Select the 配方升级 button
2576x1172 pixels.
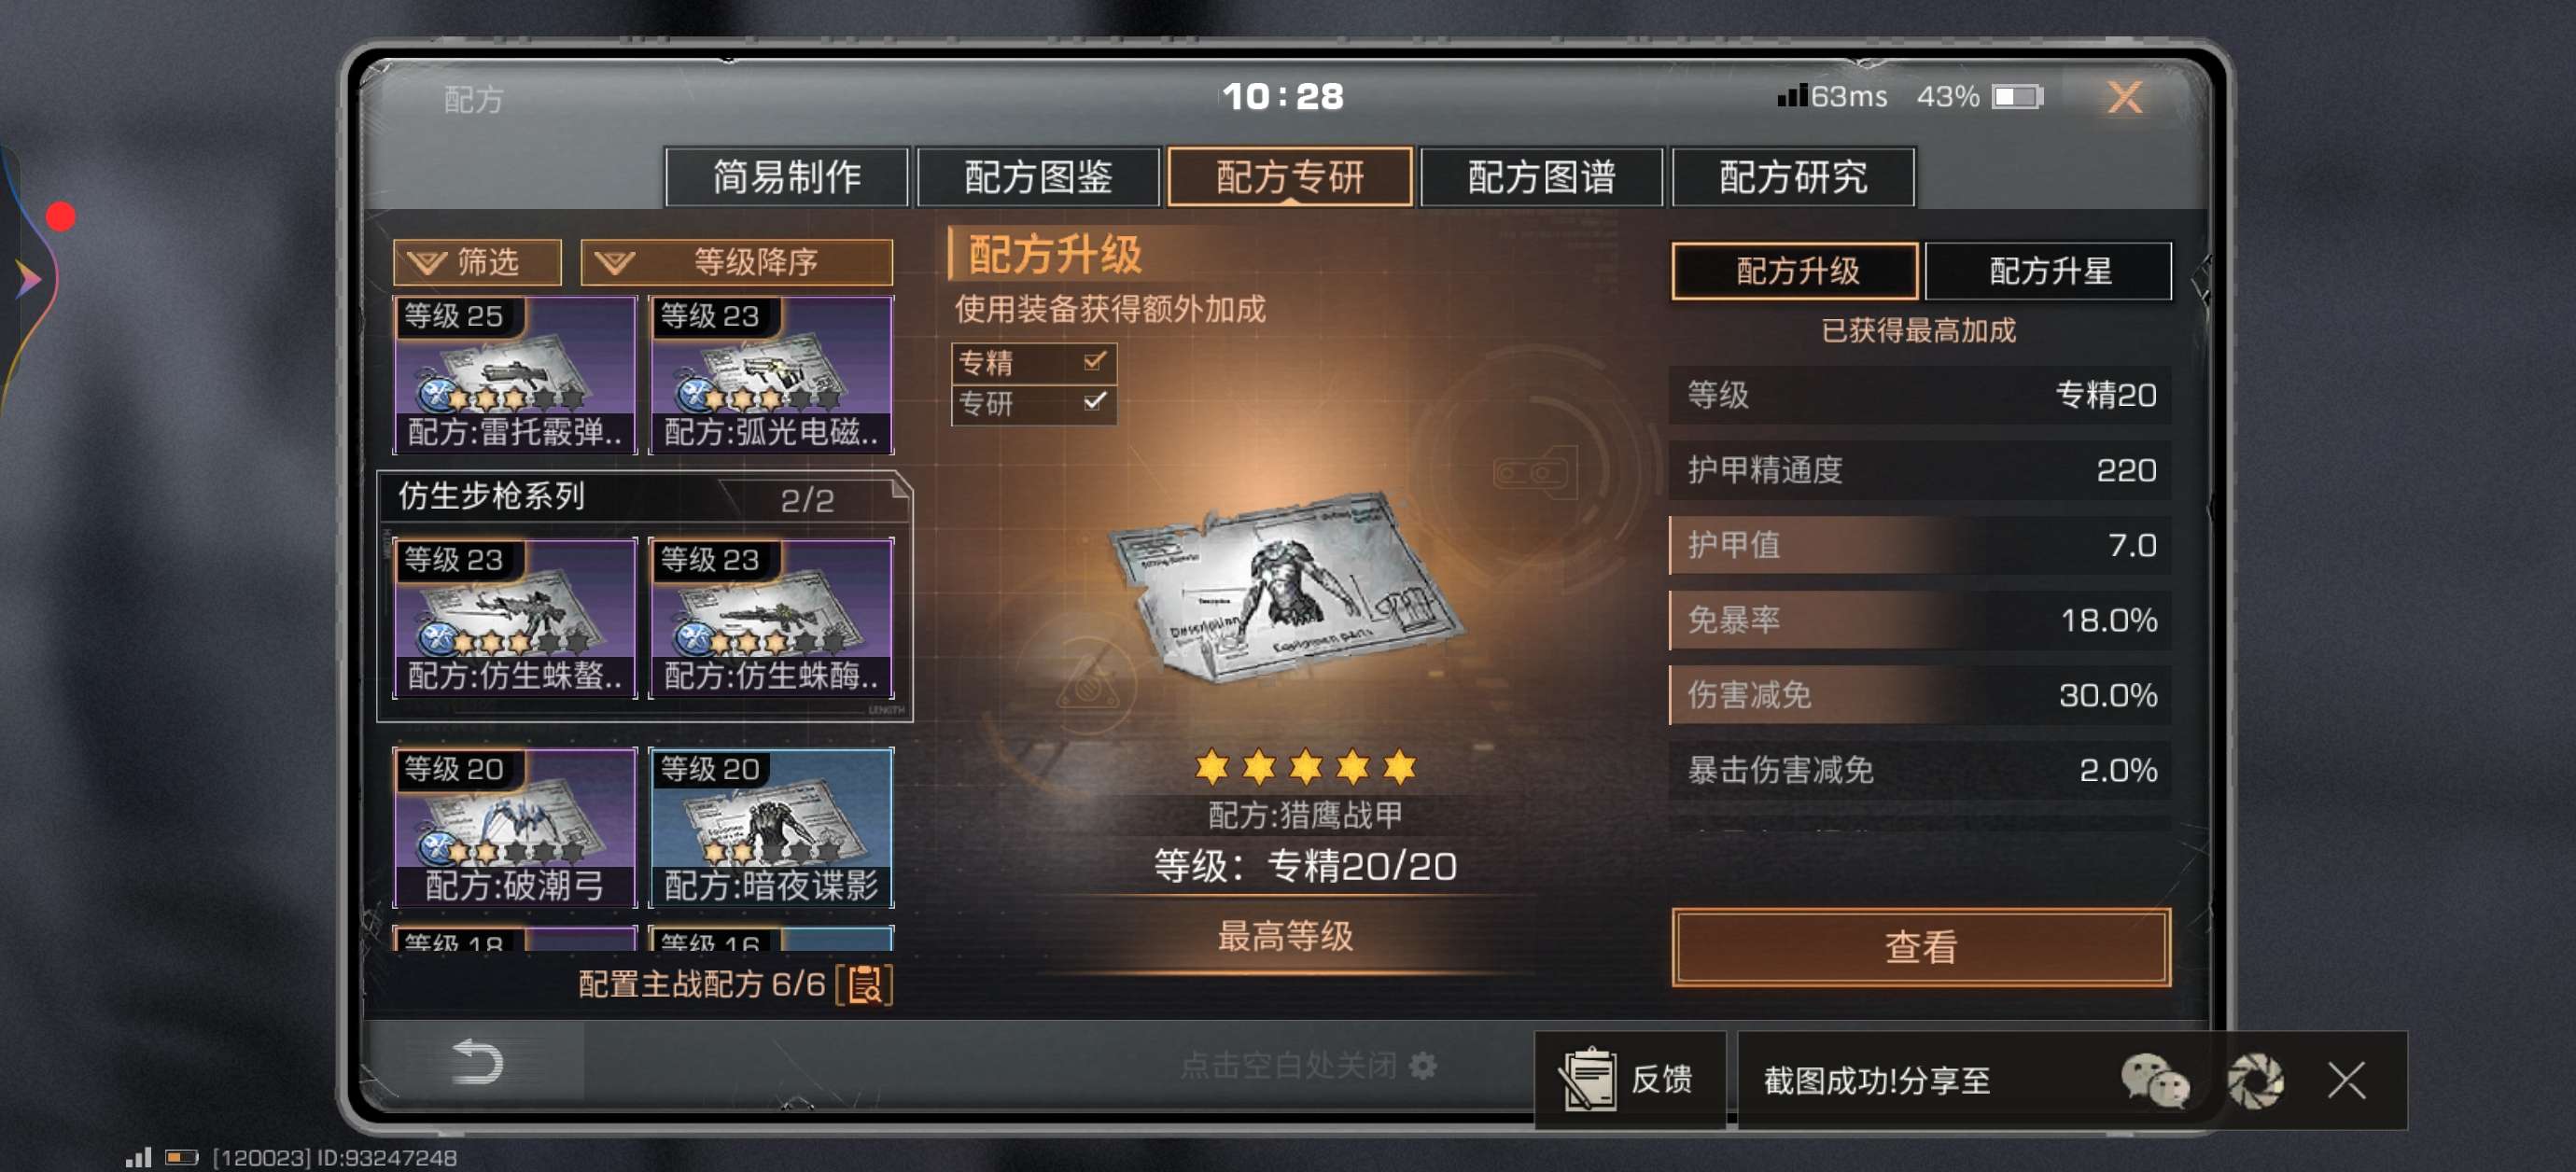tap(1796, 271)
